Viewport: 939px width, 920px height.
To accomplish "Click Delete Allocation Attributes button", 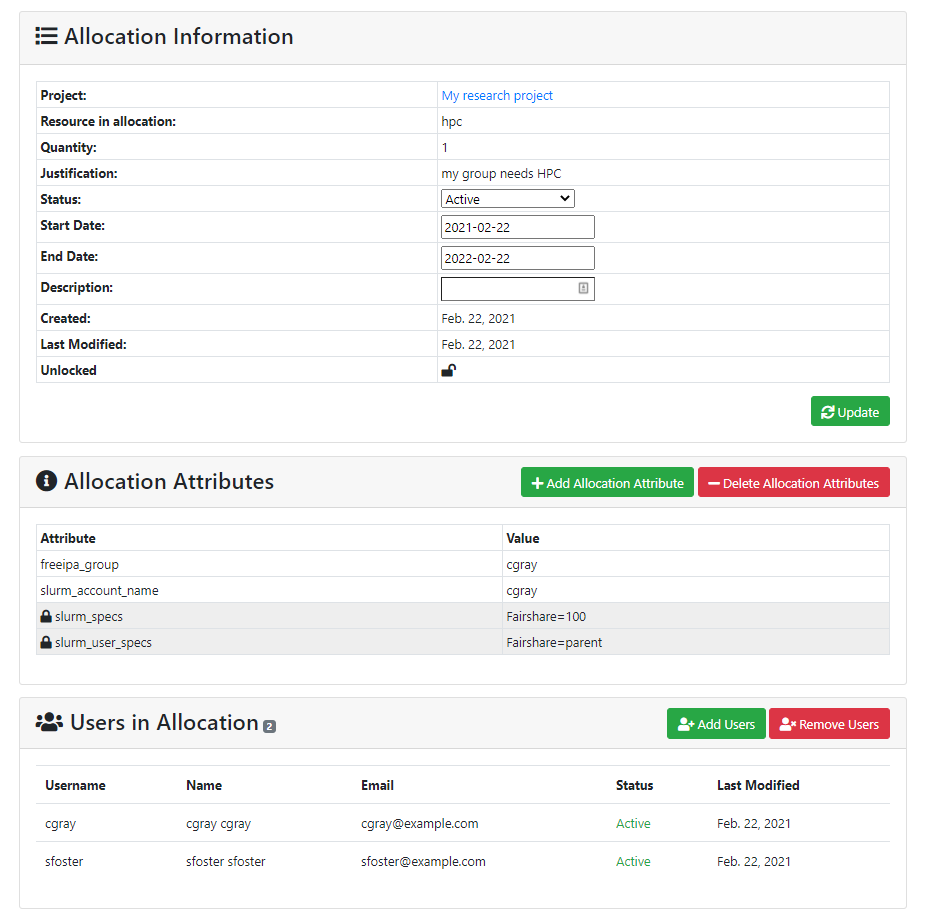I will (x=794, y=483).
